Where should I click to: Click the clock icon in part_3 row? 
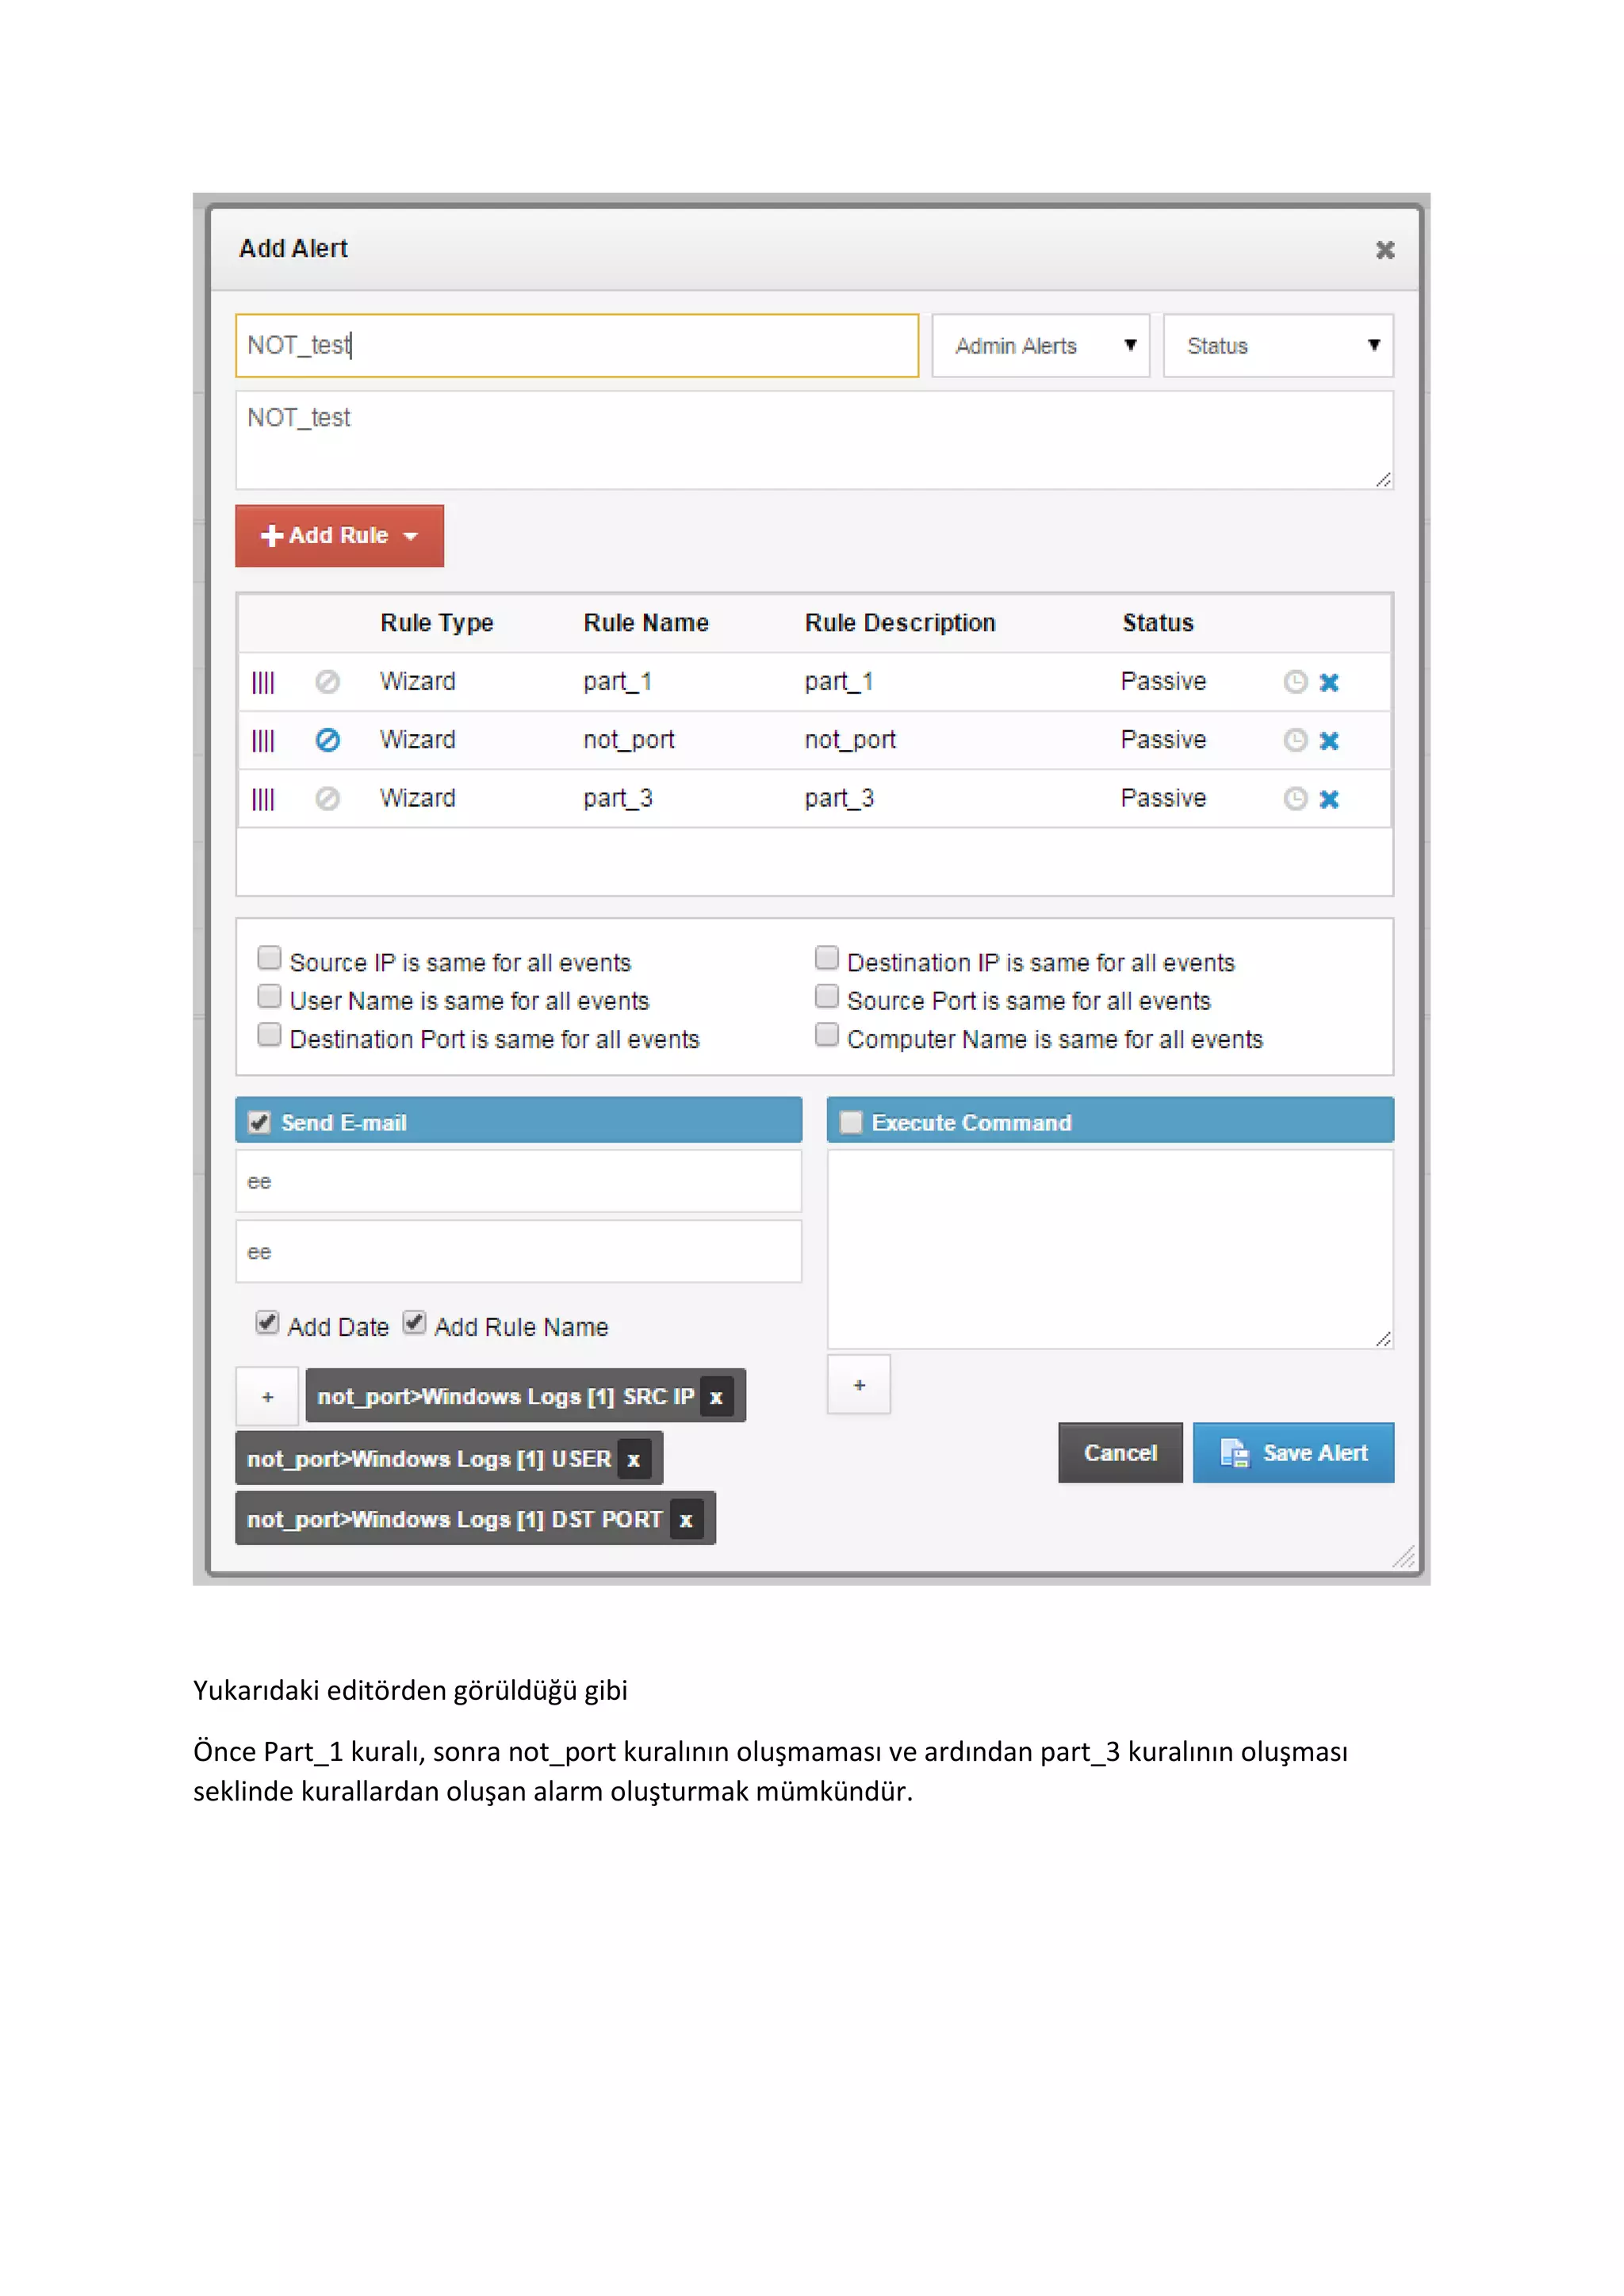(1295, 799)
